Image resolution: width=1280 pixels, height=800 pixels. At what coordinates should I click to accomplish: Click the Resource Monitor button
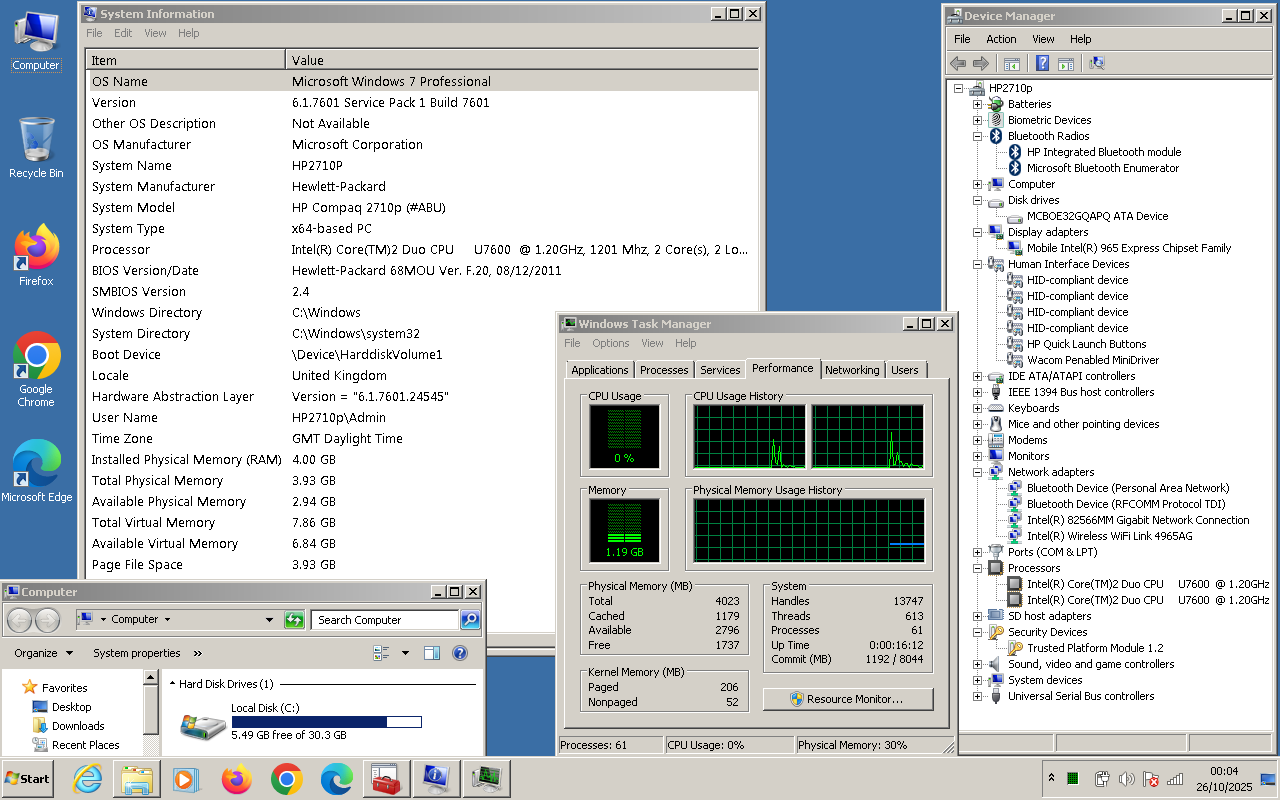[847, 699]
